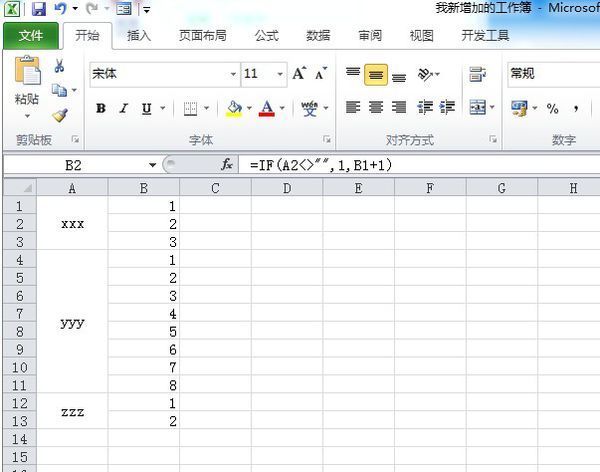
Task: Click the Format Painter brush icon
Action: (x=59, y=115)
